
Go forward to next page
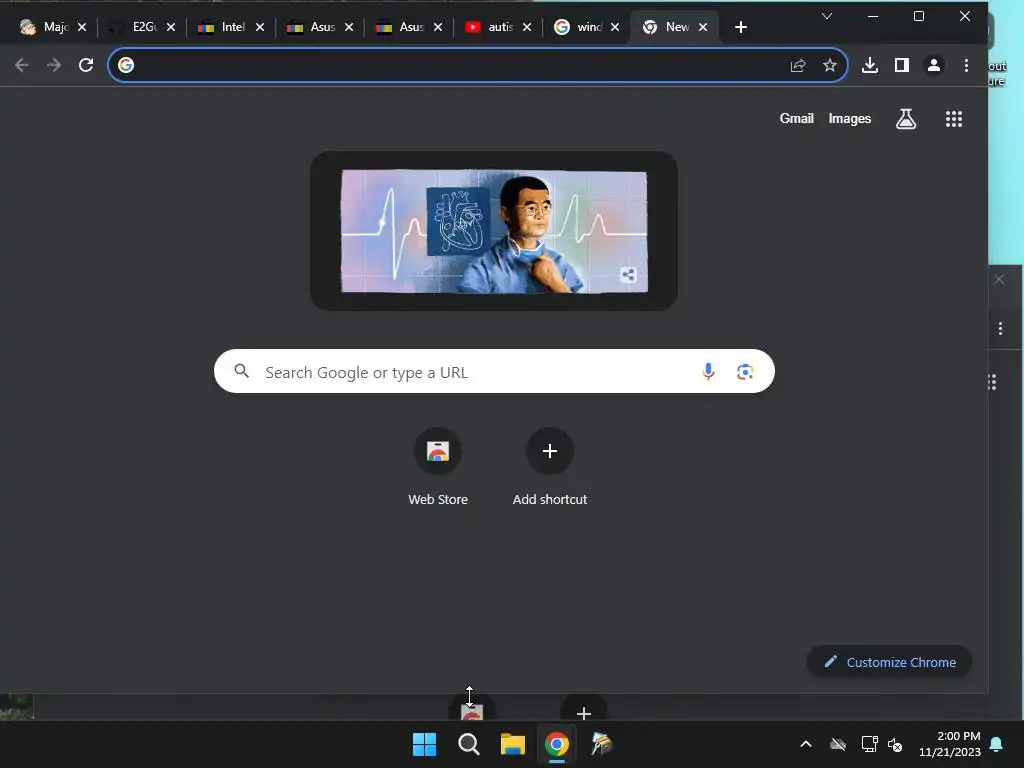coord(54,65)
